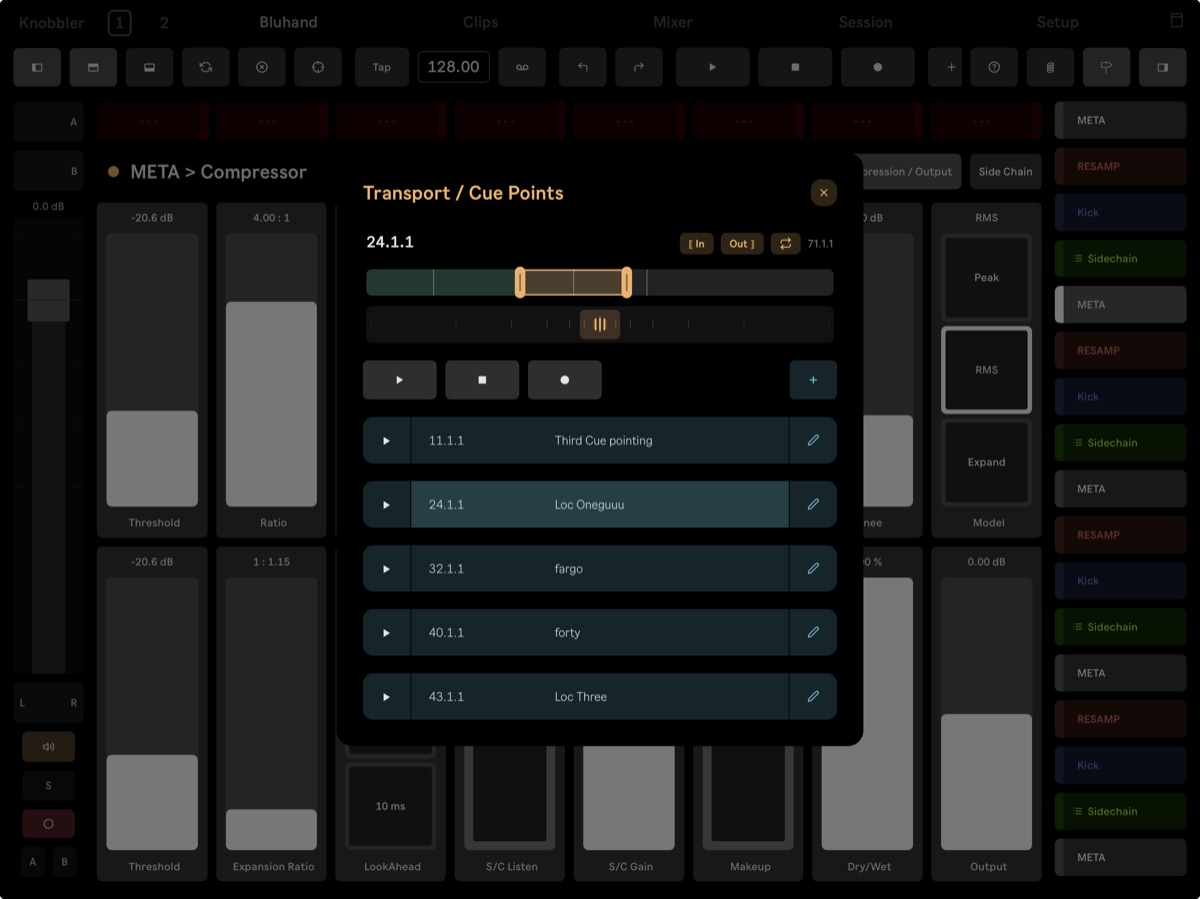Viewport: 1200px width, 899px height.
Task: Toggle the transport cue points signpost icon
Action: tap(1106, 67)
